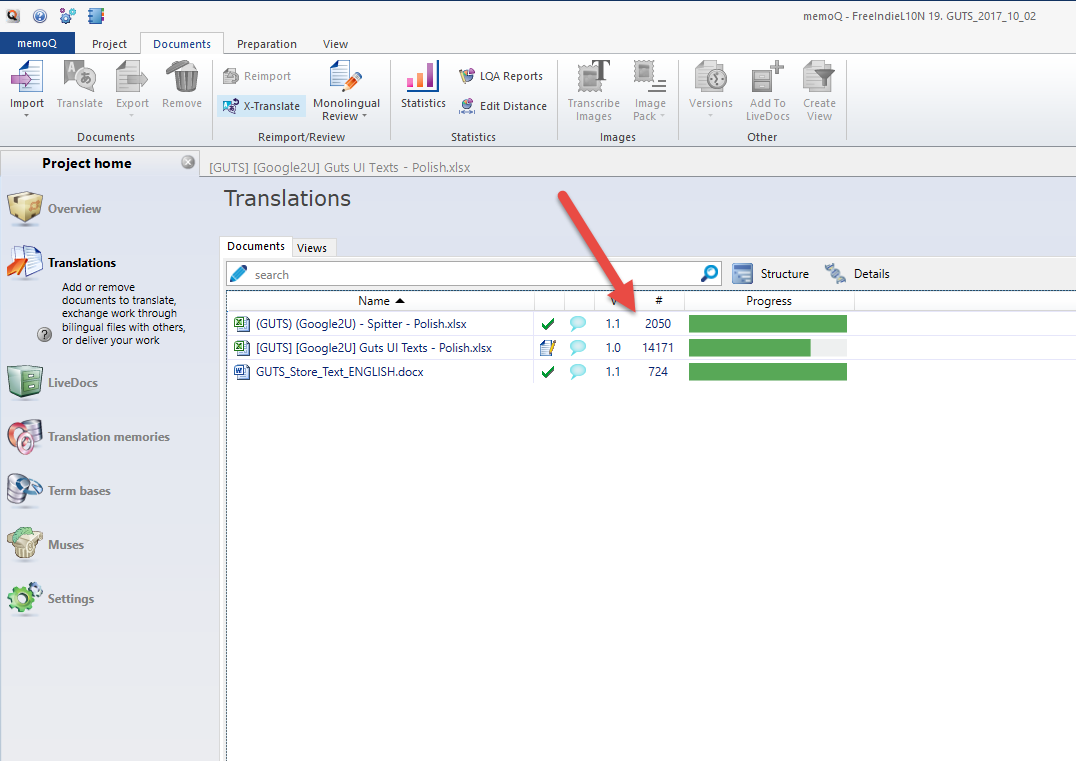Click the 14171 segment count cell
This screenshot has height=761, width=1076.
[x=657, y=348]
